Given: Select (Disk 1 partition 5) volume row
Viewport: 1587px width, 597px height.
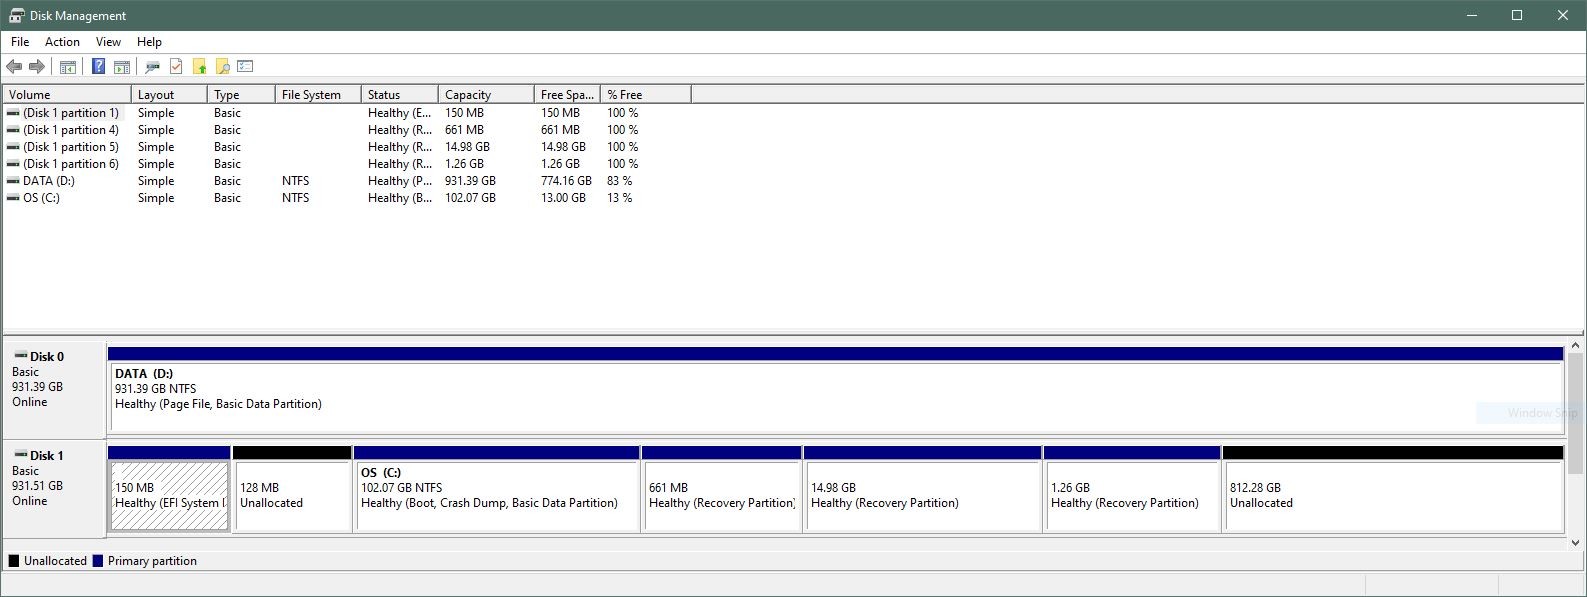Looking at the screenshot, I should pyautogui.click(x=347, y=147).
